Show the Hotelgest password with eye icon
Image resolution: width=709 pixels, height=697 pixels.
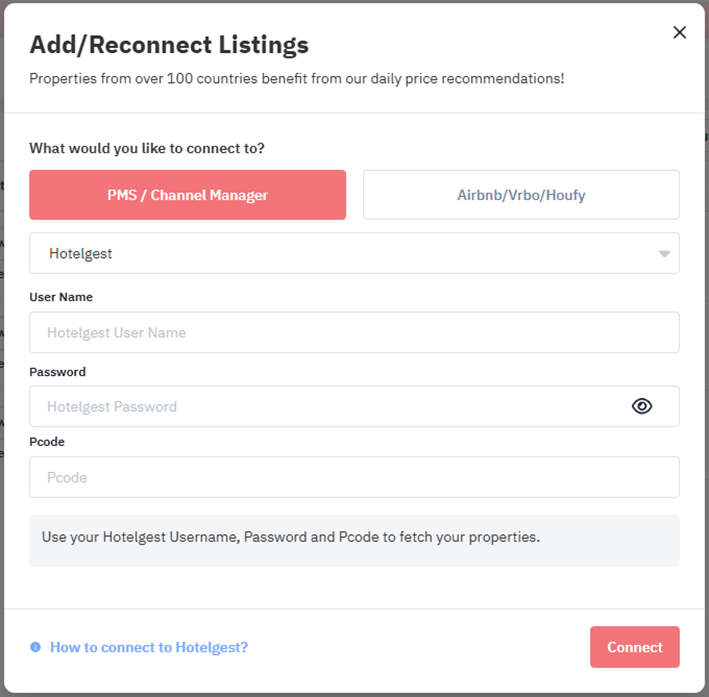(642, 406)
